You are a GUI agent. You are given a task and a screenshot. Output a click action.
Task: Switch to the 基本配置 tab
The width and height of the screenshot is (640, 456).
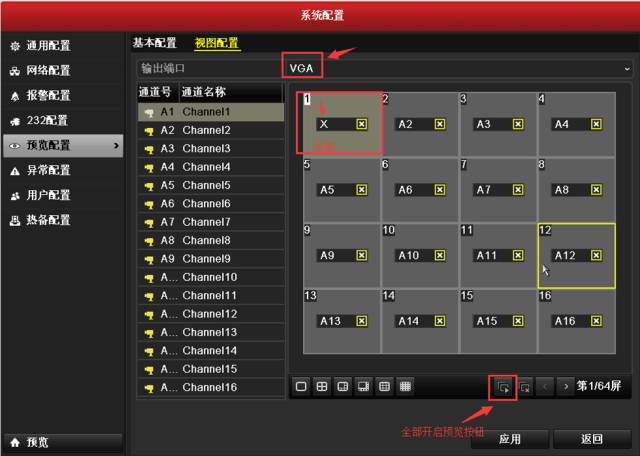(x=154, y=43)
